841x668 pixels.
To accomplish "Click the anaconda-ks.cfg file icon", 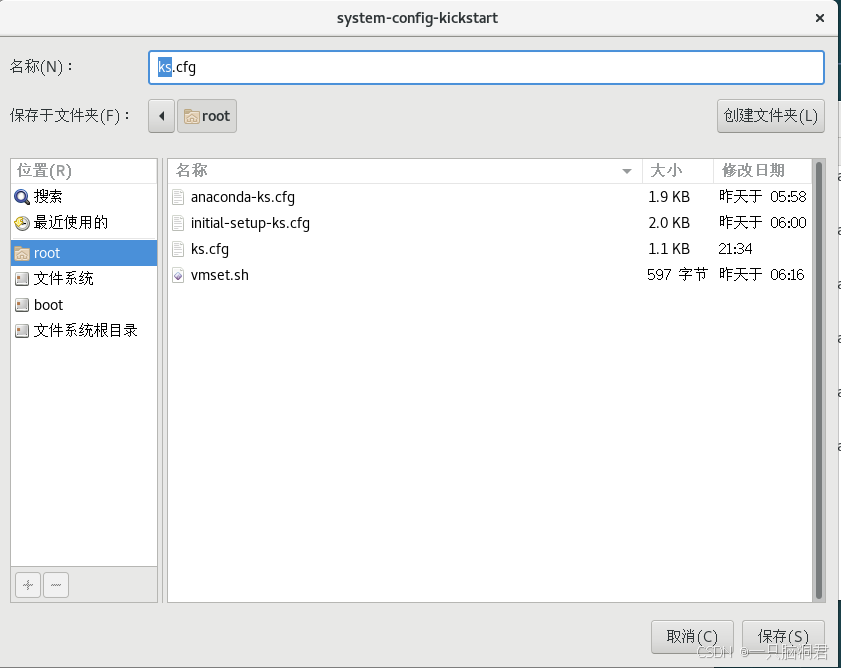I will [x=178, y=197].
